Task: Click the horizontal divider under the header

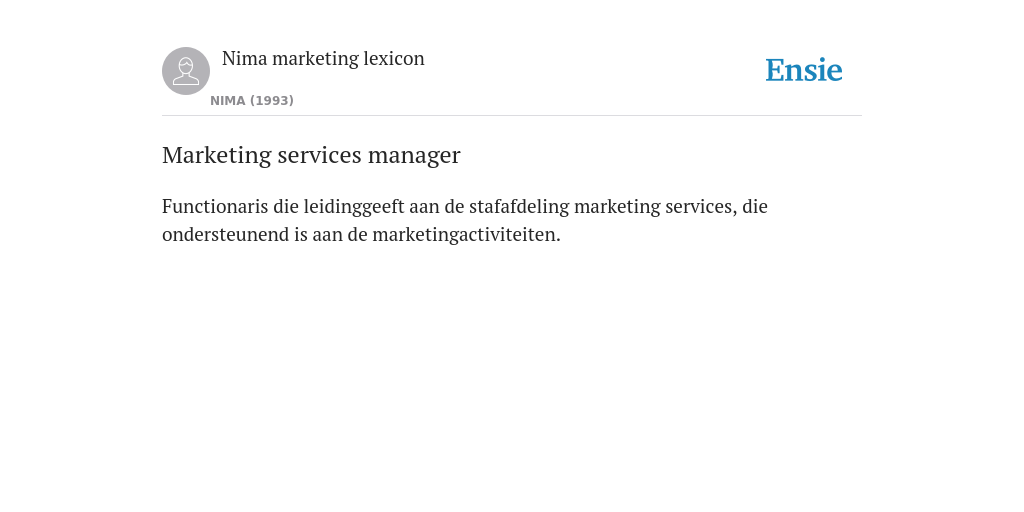Action: click(512, 116)
